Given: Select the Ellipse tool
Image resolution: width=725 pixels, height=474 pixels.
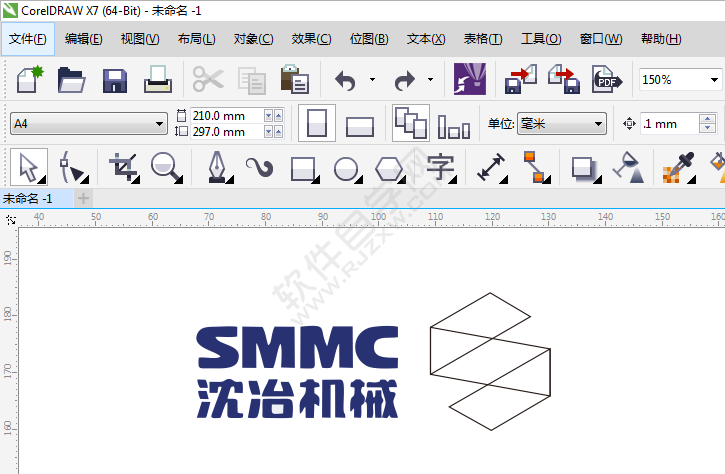Looking at the screenshot, I should pyautogui.click(x=346, y=169).
